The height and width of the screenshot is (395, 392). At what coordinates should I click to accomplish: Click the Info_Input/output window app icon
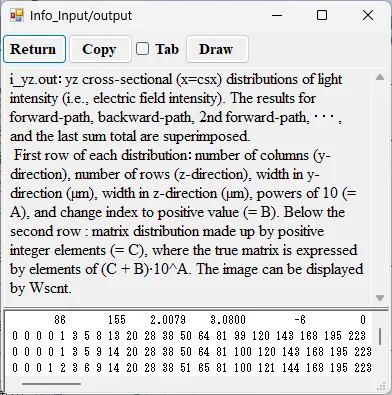[x=17, y=15]
